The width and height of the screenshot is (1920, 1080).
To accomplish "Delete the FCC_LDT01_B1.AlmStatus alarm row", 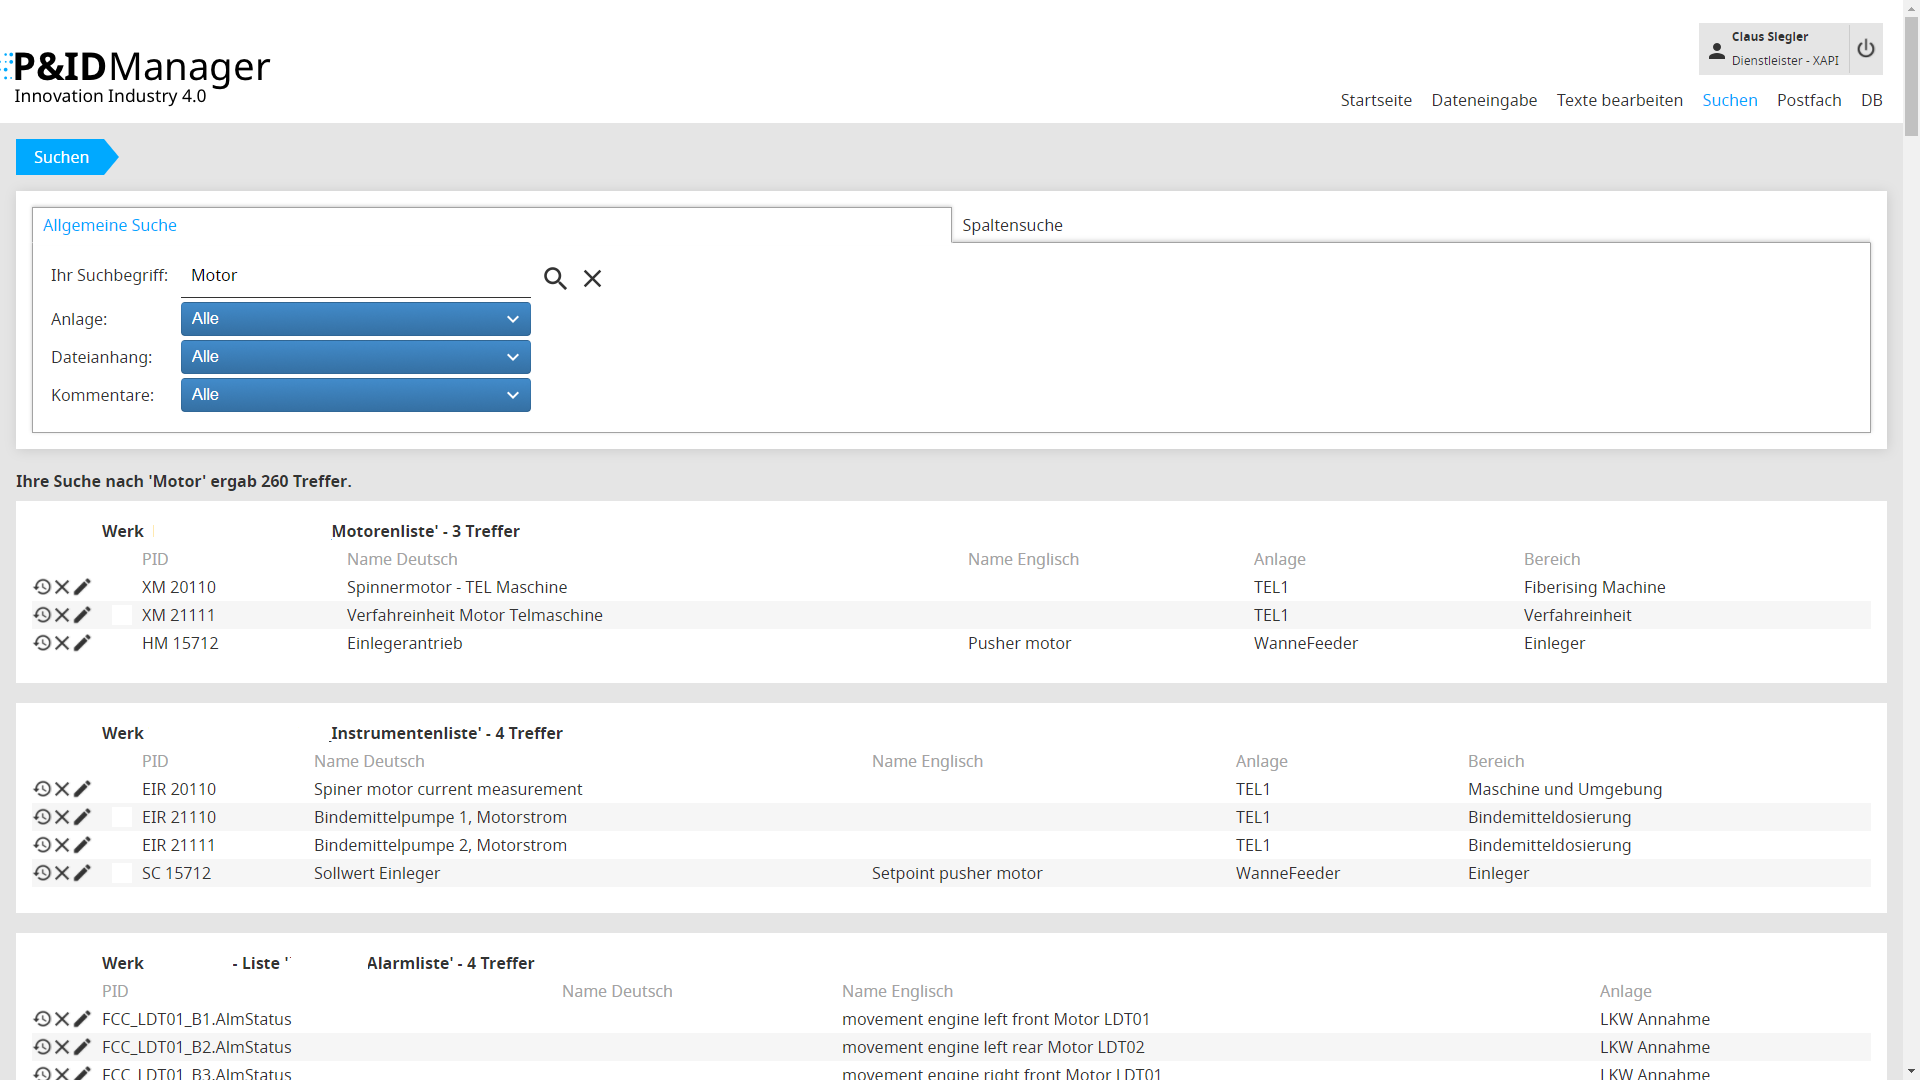I will [62, 1019].
